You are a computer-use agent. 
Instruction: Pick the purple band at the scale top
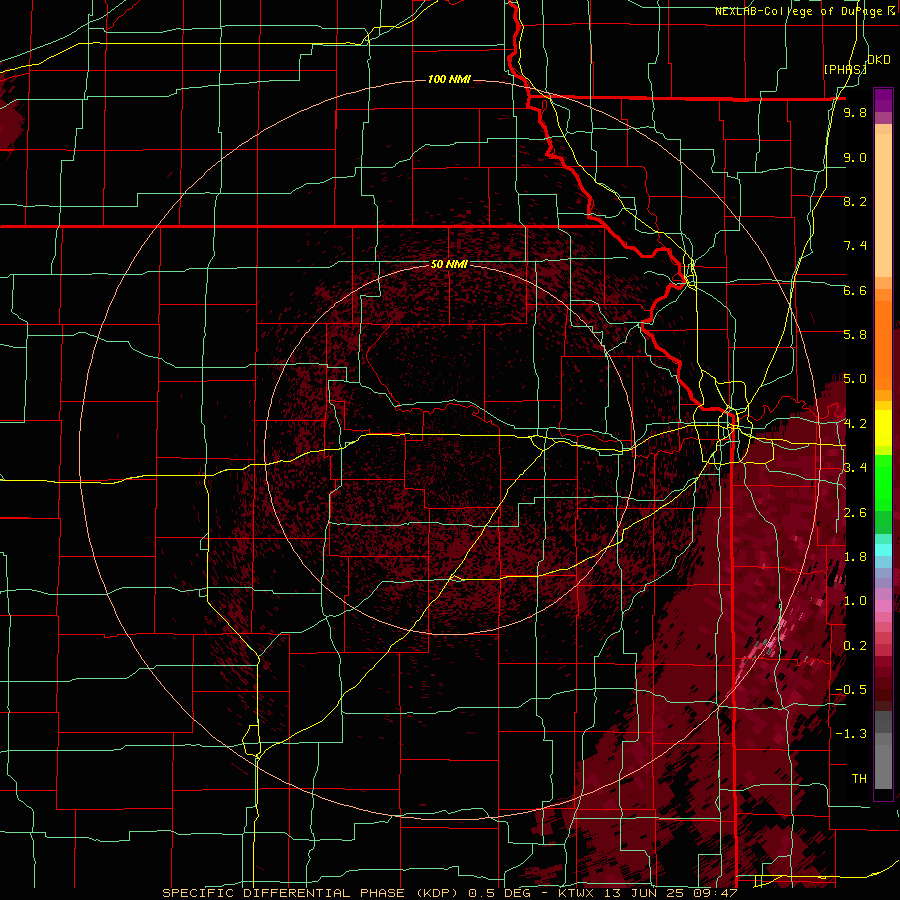pos(883,100)
